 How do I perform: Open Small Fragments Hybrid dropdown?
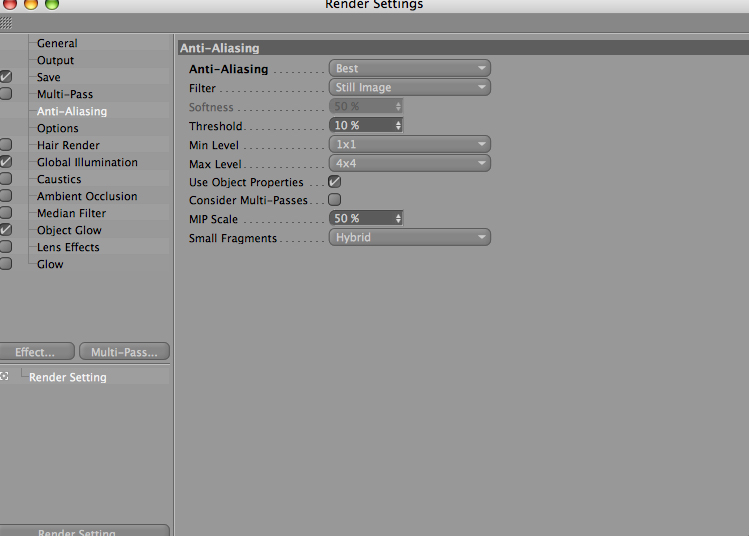click(410, 237)
